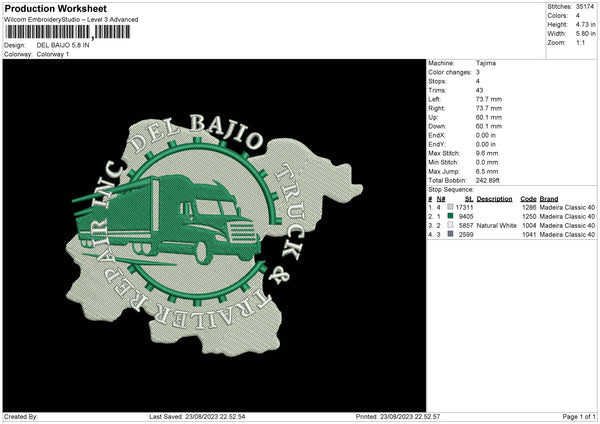600x424 pixels.
Task: Click the Up value 60.1 mm
Action: pos(489,117)
